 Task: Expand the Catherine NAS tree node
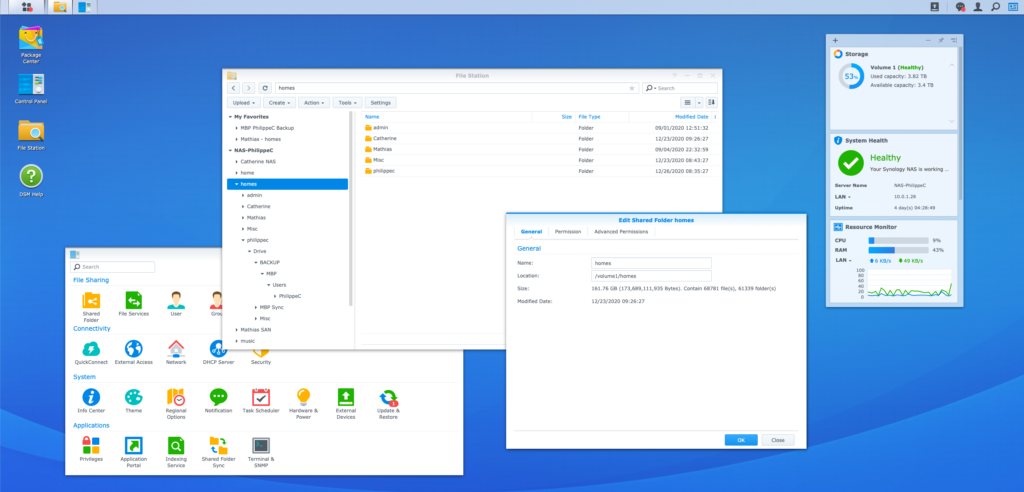(236, 161)
